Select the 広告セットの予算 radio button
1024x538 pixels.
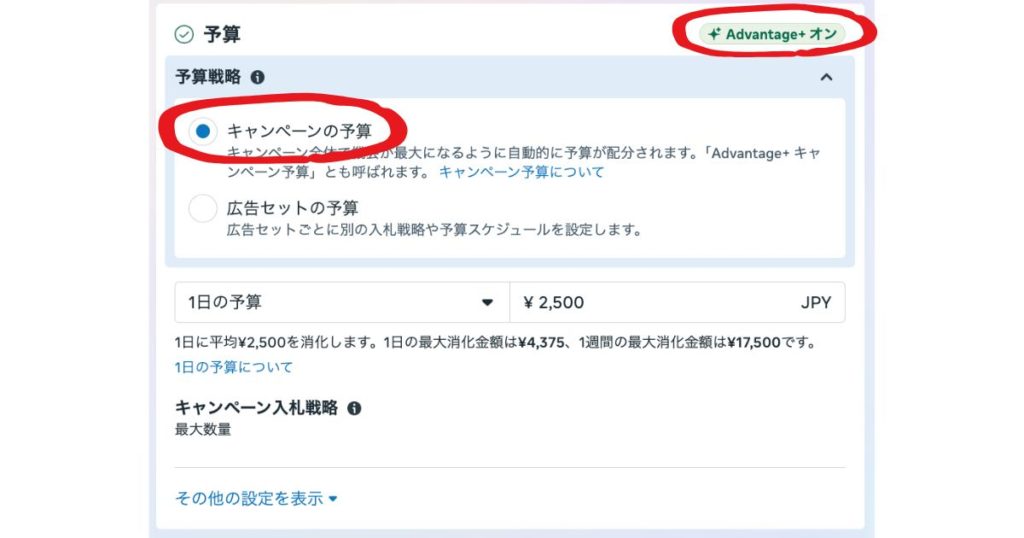coord(203,208)
